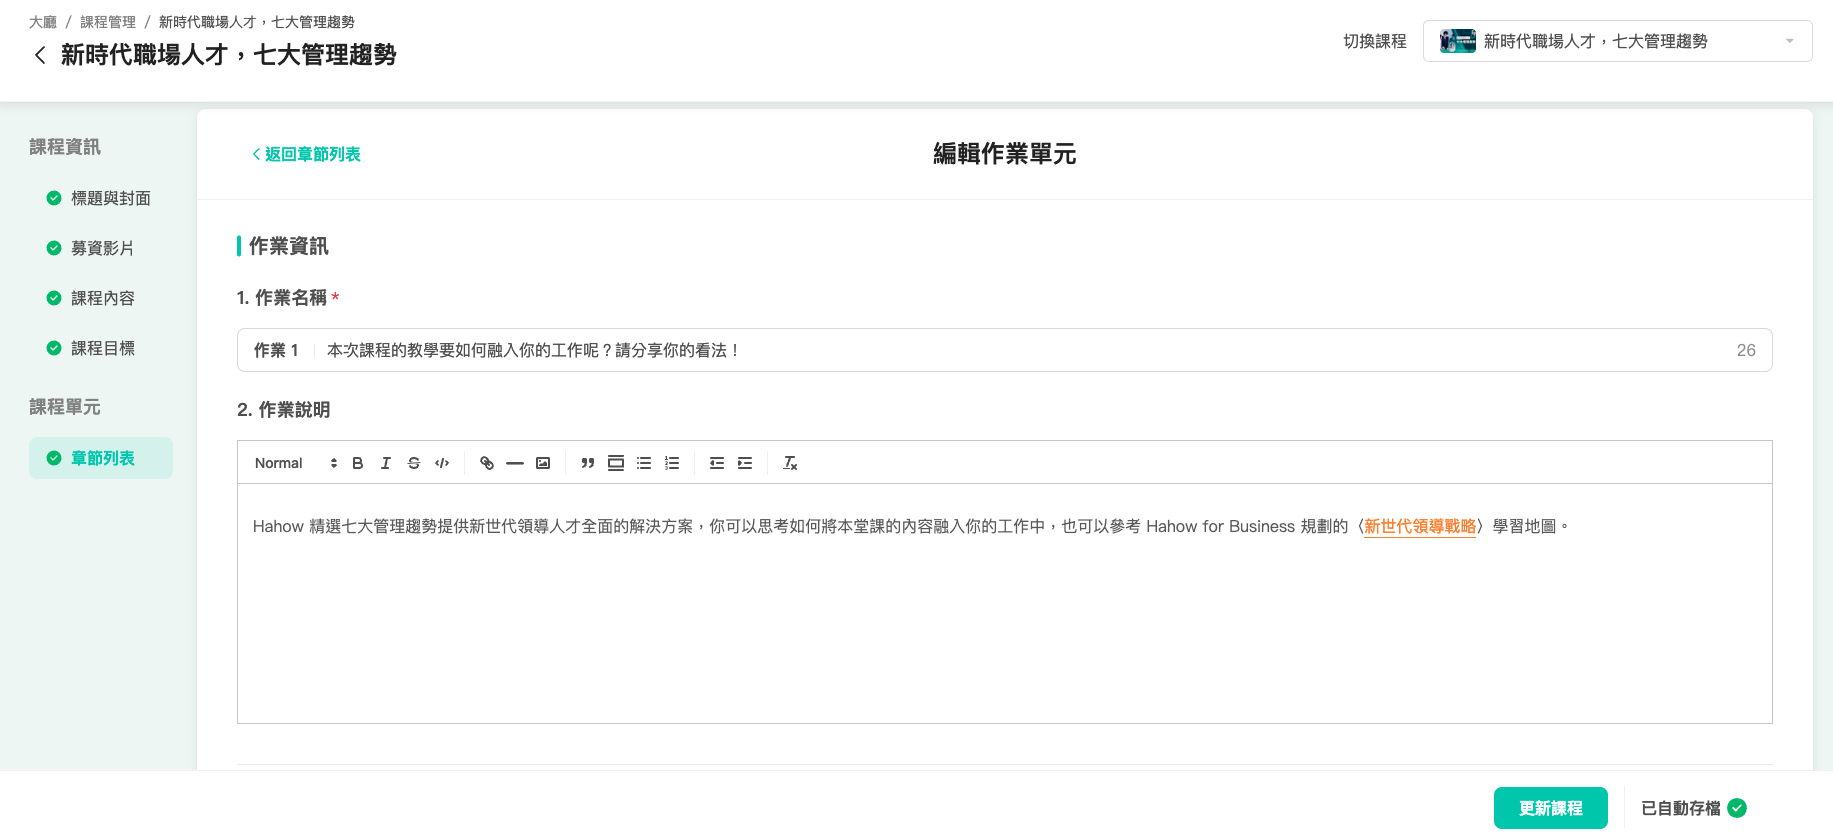Insert a horizontal divider line
The width and height of the screenshot is (1833, 838).
(515, 463)
